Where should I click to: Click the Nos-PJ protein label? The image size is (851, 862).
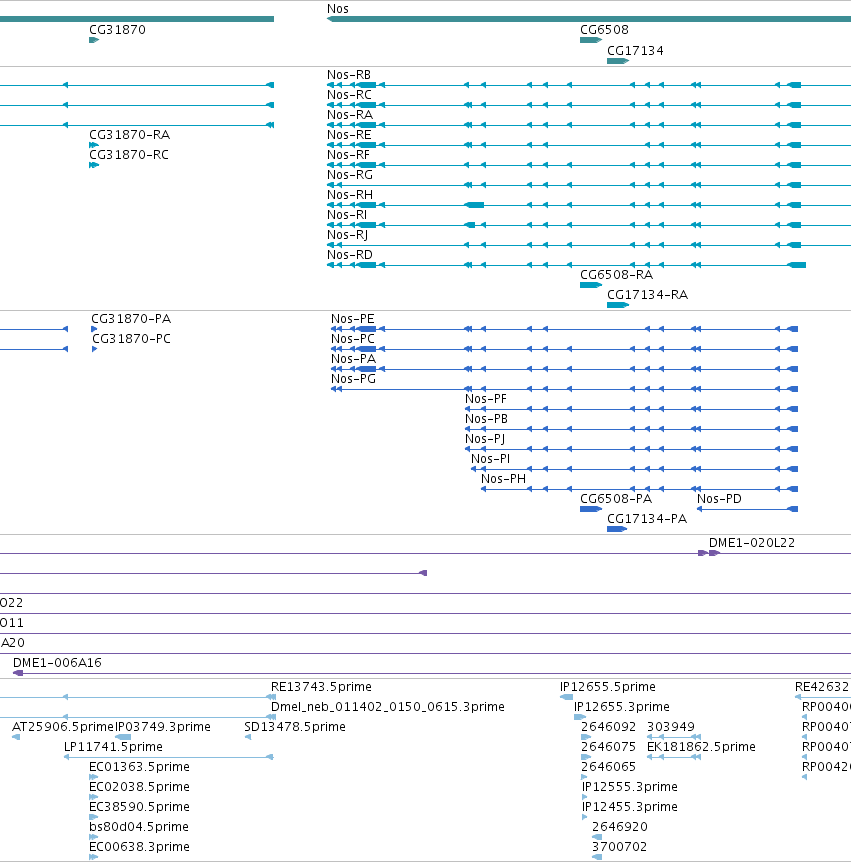485,439
